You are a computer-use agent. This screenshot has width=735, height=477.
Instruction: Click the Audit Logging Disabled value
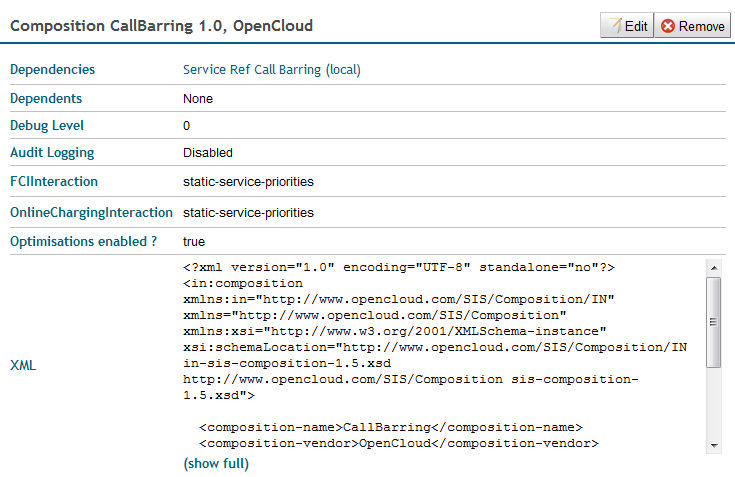208,153
